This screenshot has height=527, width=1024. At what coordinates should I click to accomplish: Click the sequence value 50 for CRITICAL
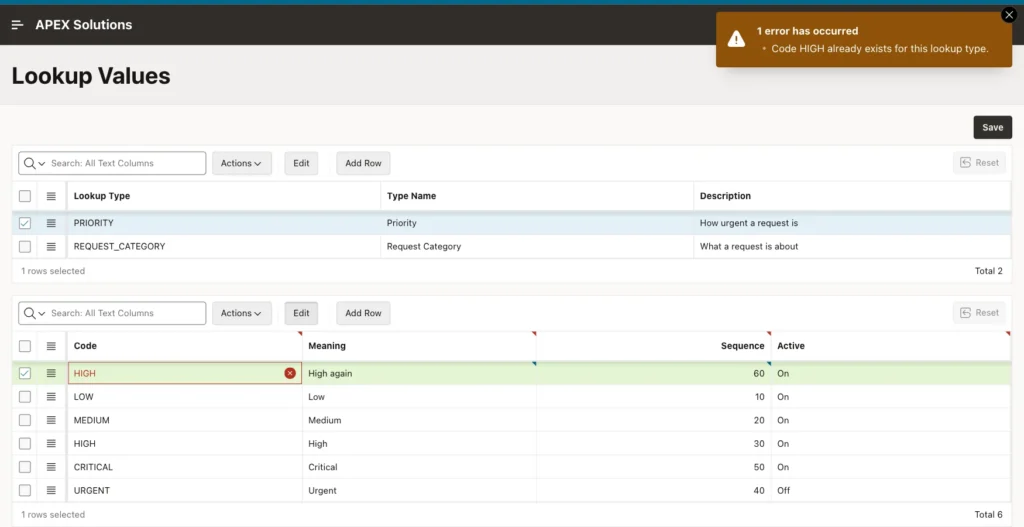[x=758, y=468]
